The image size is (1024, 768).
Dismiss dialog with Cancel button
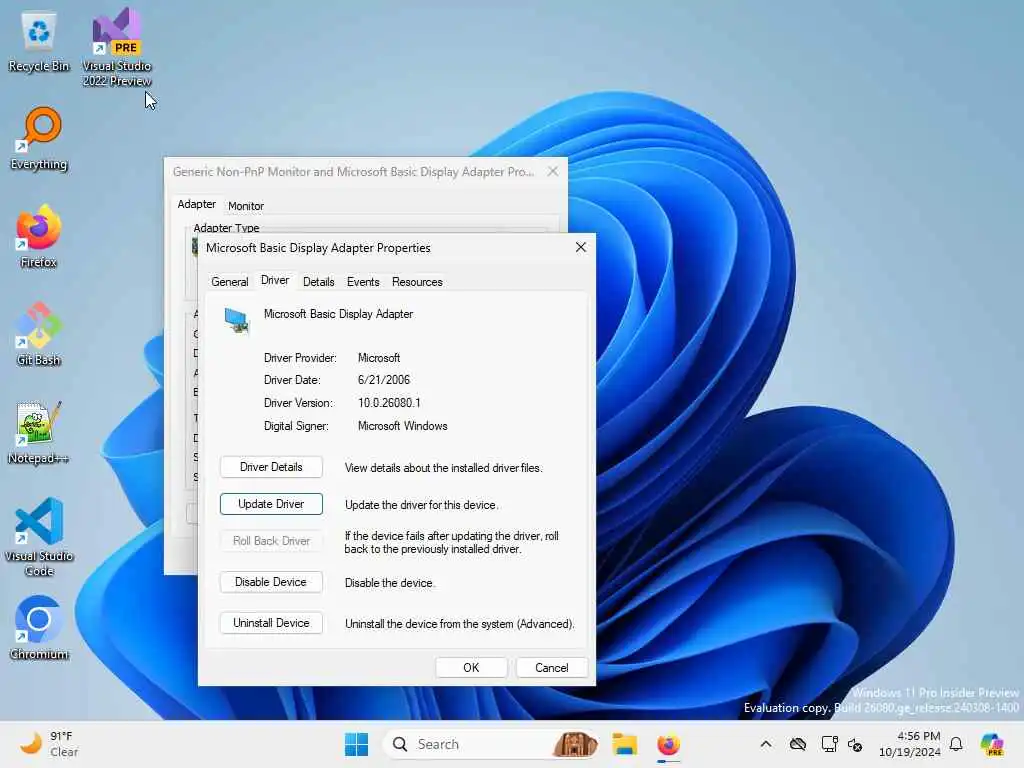tap(552, 667)
